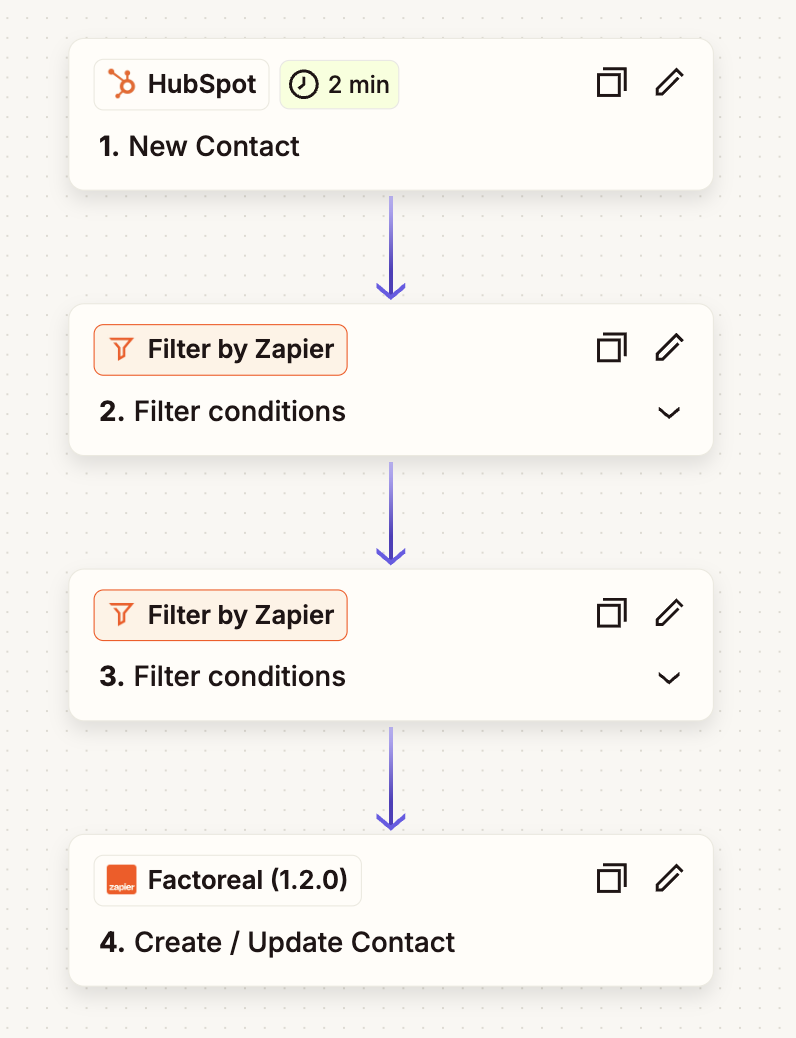The width and height of the screenshot is (796, 1038).
Task: Edit the Factoreal step with pencil icon
Action: [x=669, y=880]
